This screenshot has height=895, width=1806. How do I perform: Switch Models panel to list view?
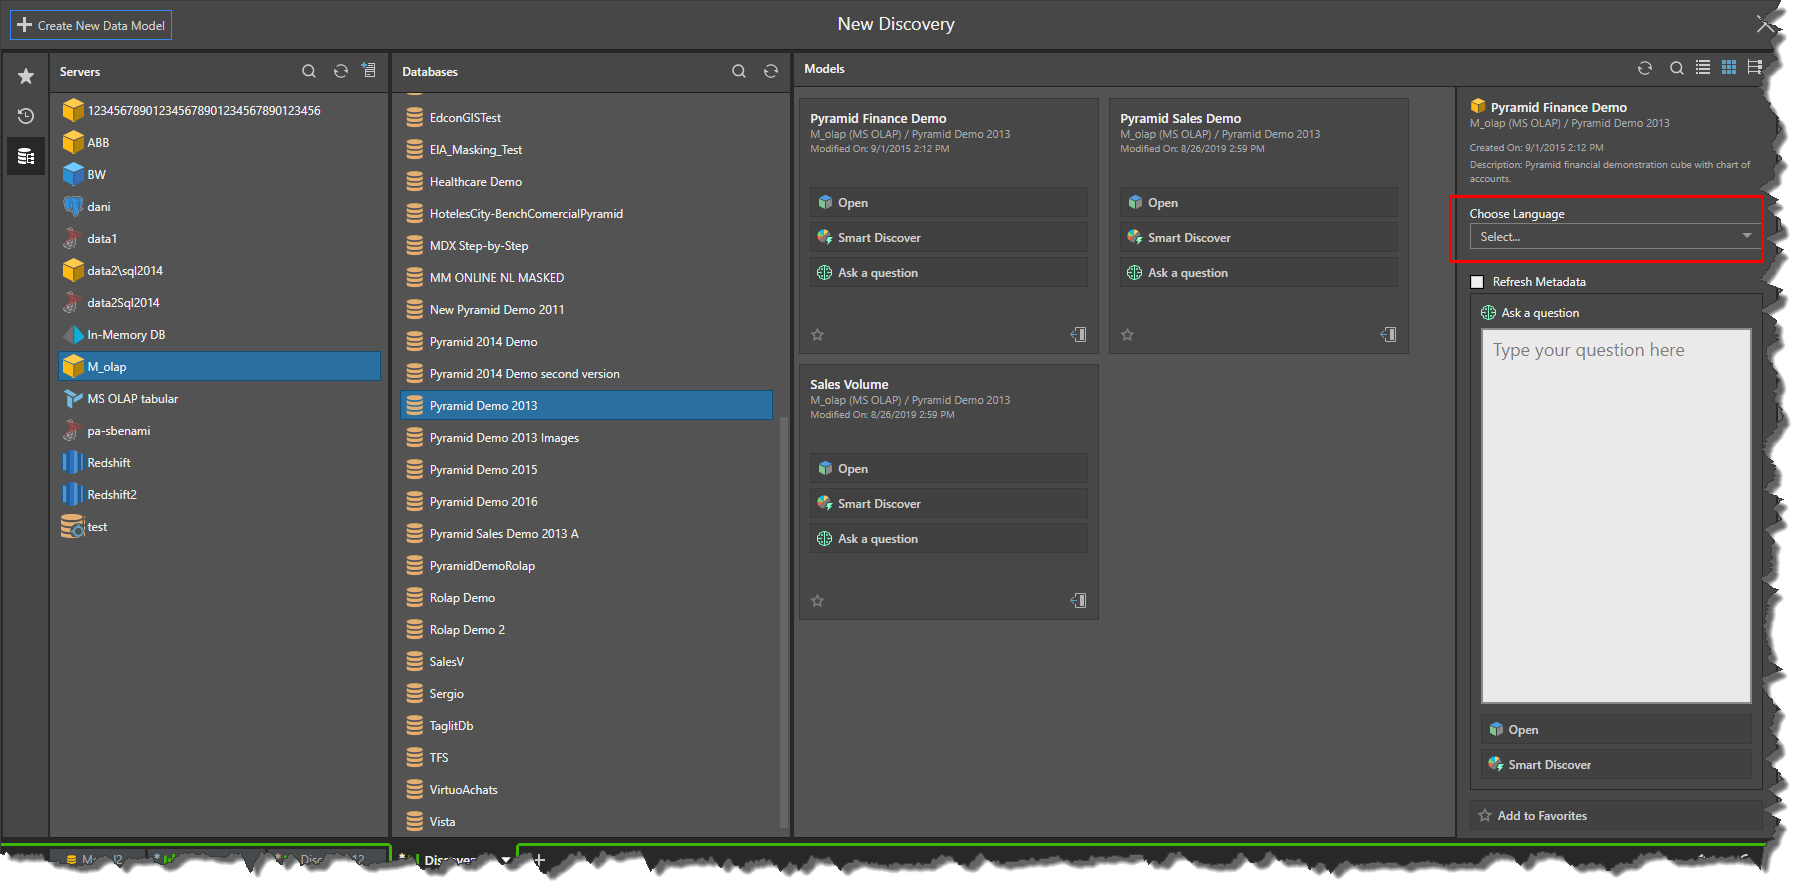[1703, 68]
